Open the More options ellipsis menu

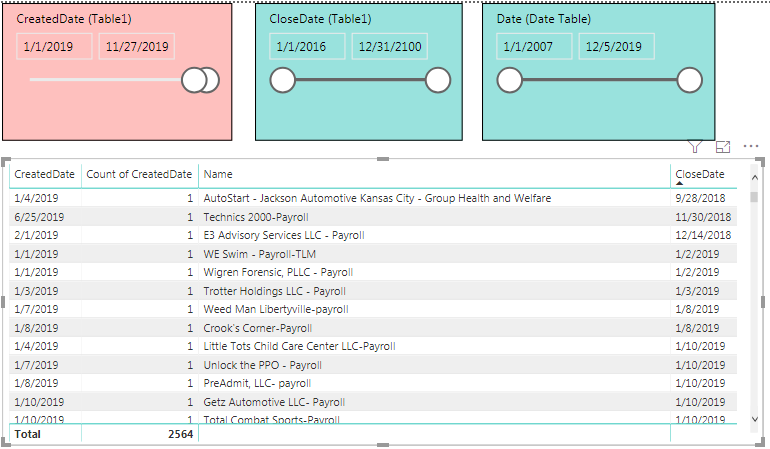(751, 146)
